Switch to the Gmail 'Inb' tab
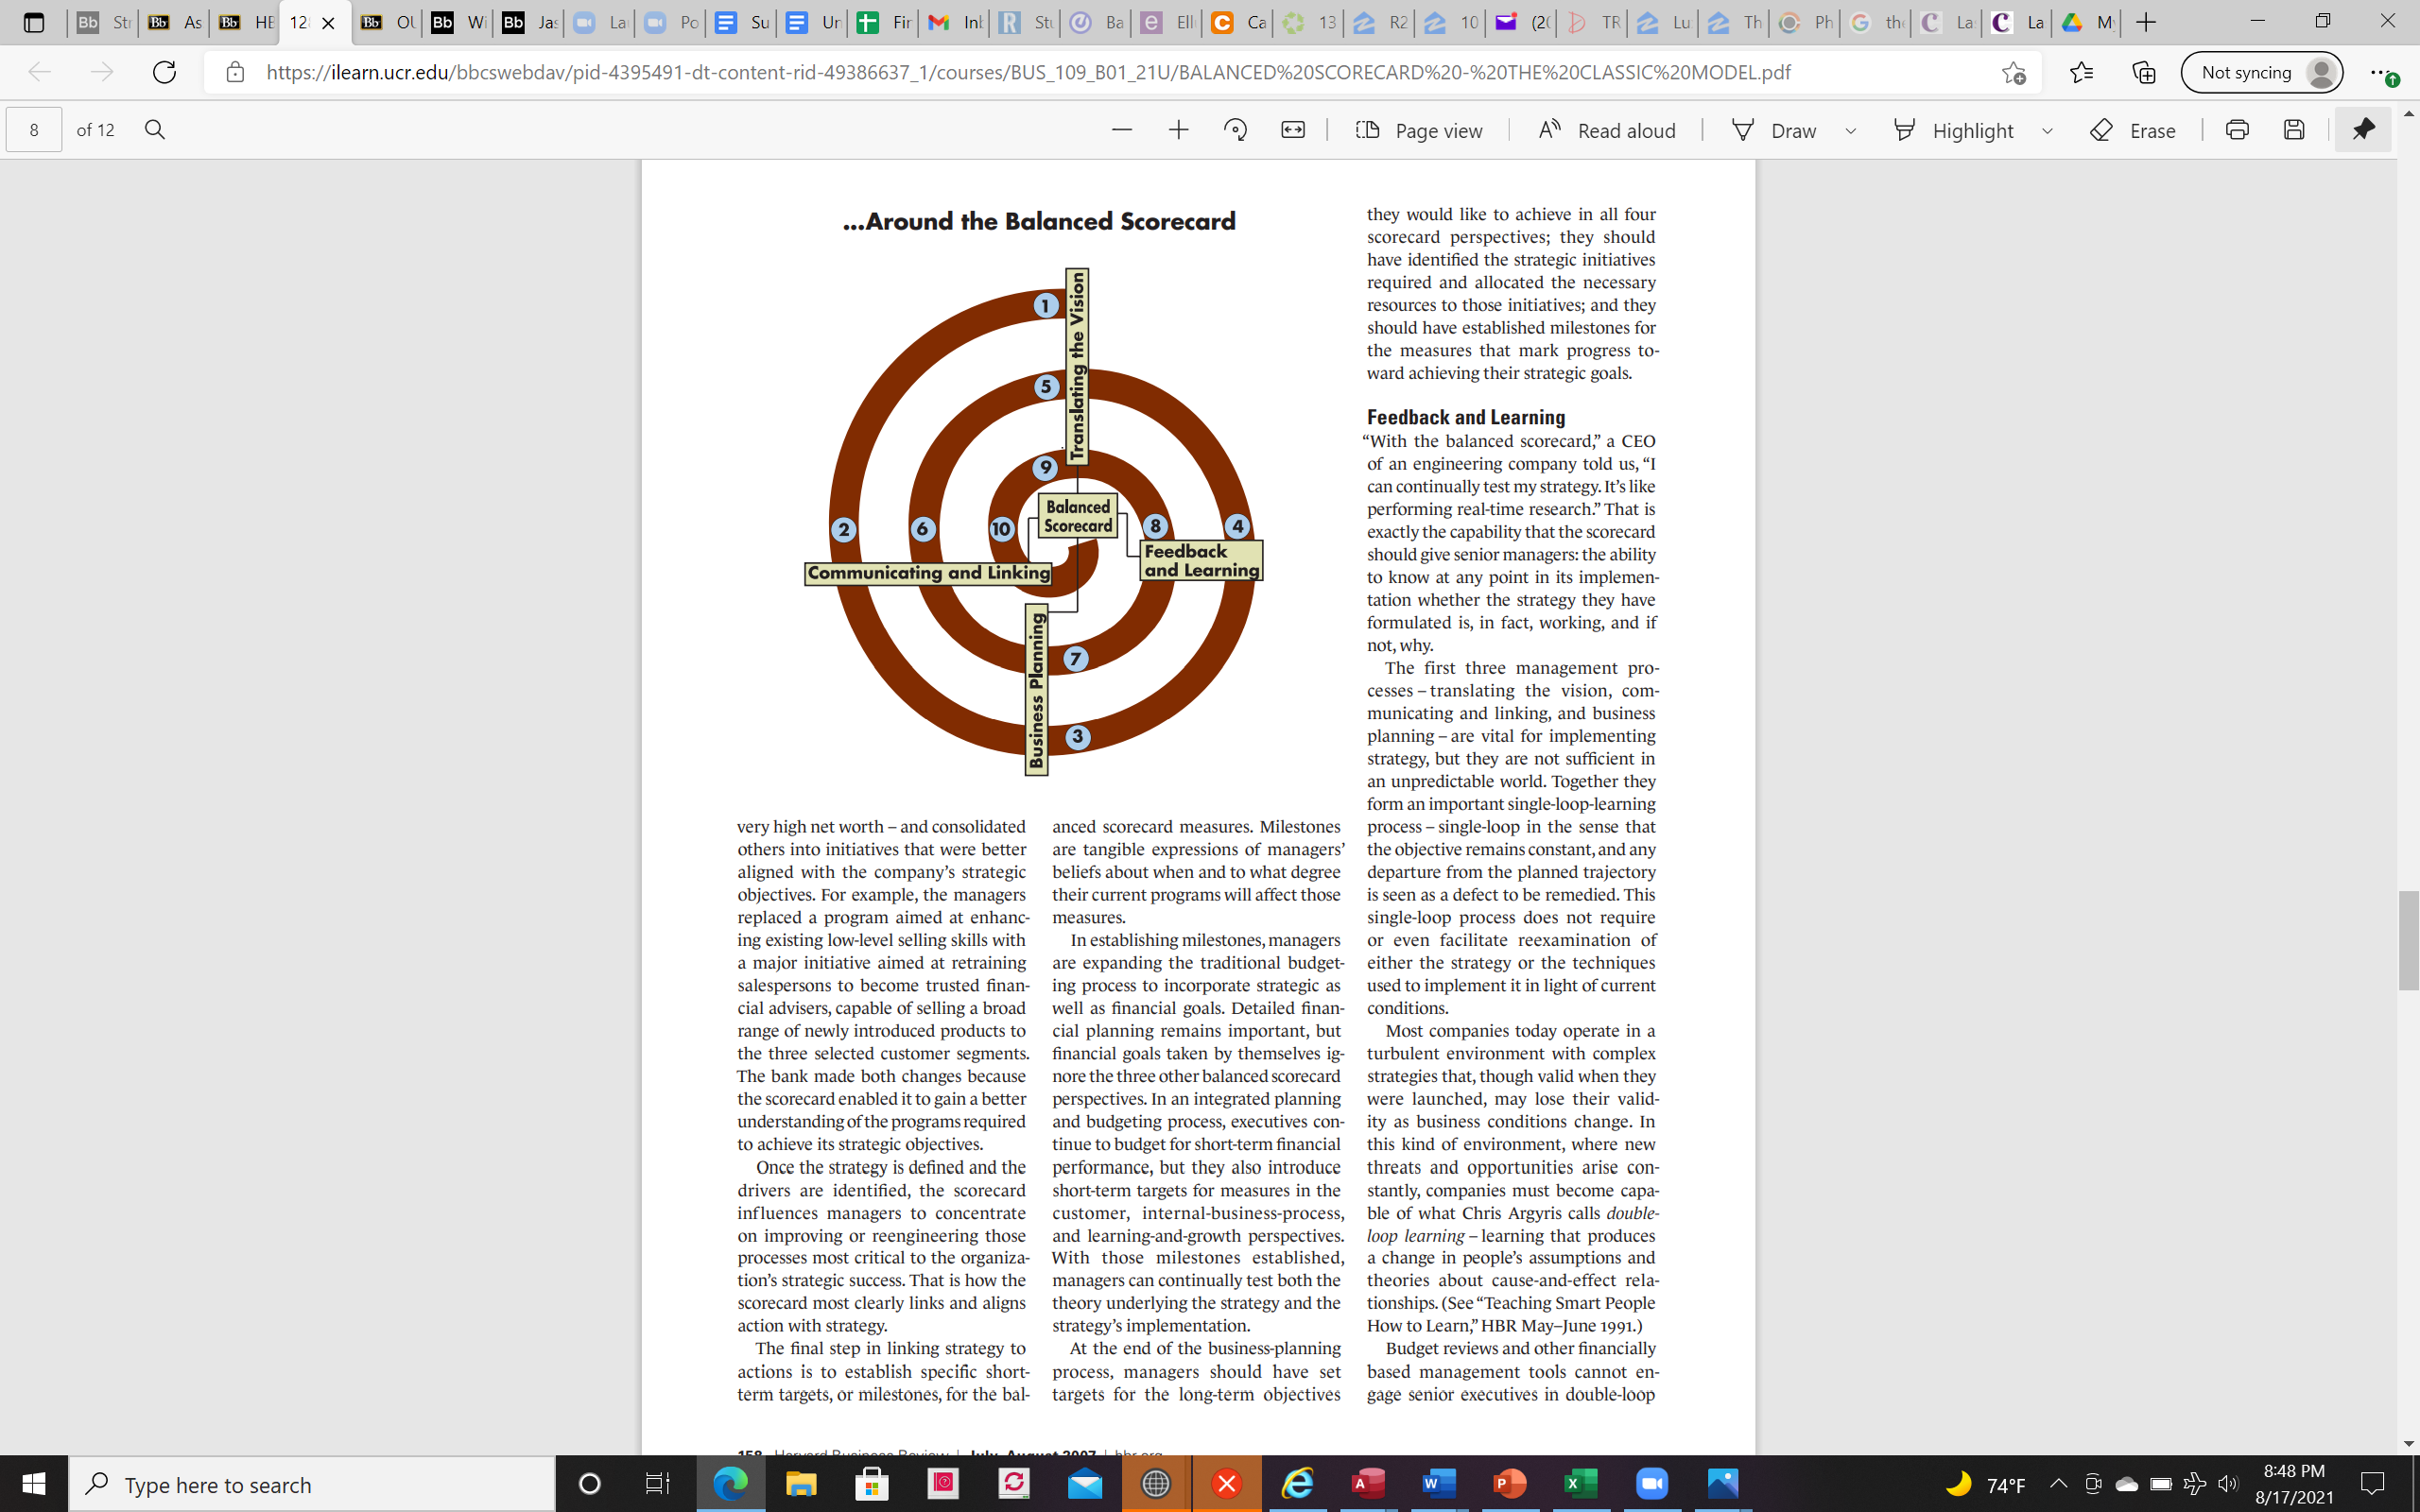The width and height of the screenshot is (2420, 1512). [956, 22]
